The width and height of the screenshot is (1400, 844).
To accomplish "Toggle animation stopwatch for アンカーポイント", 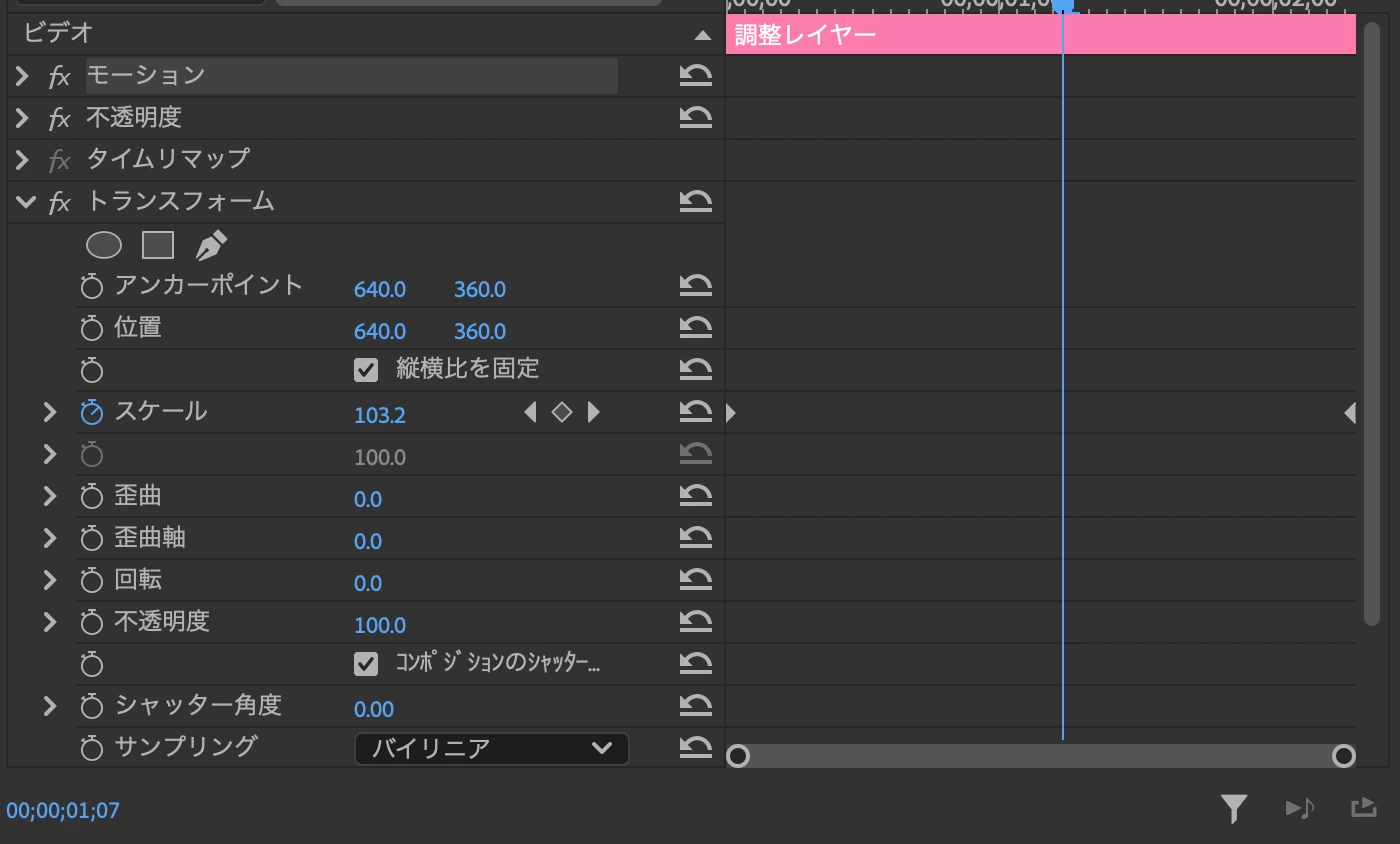I will (x=92, y=287).
